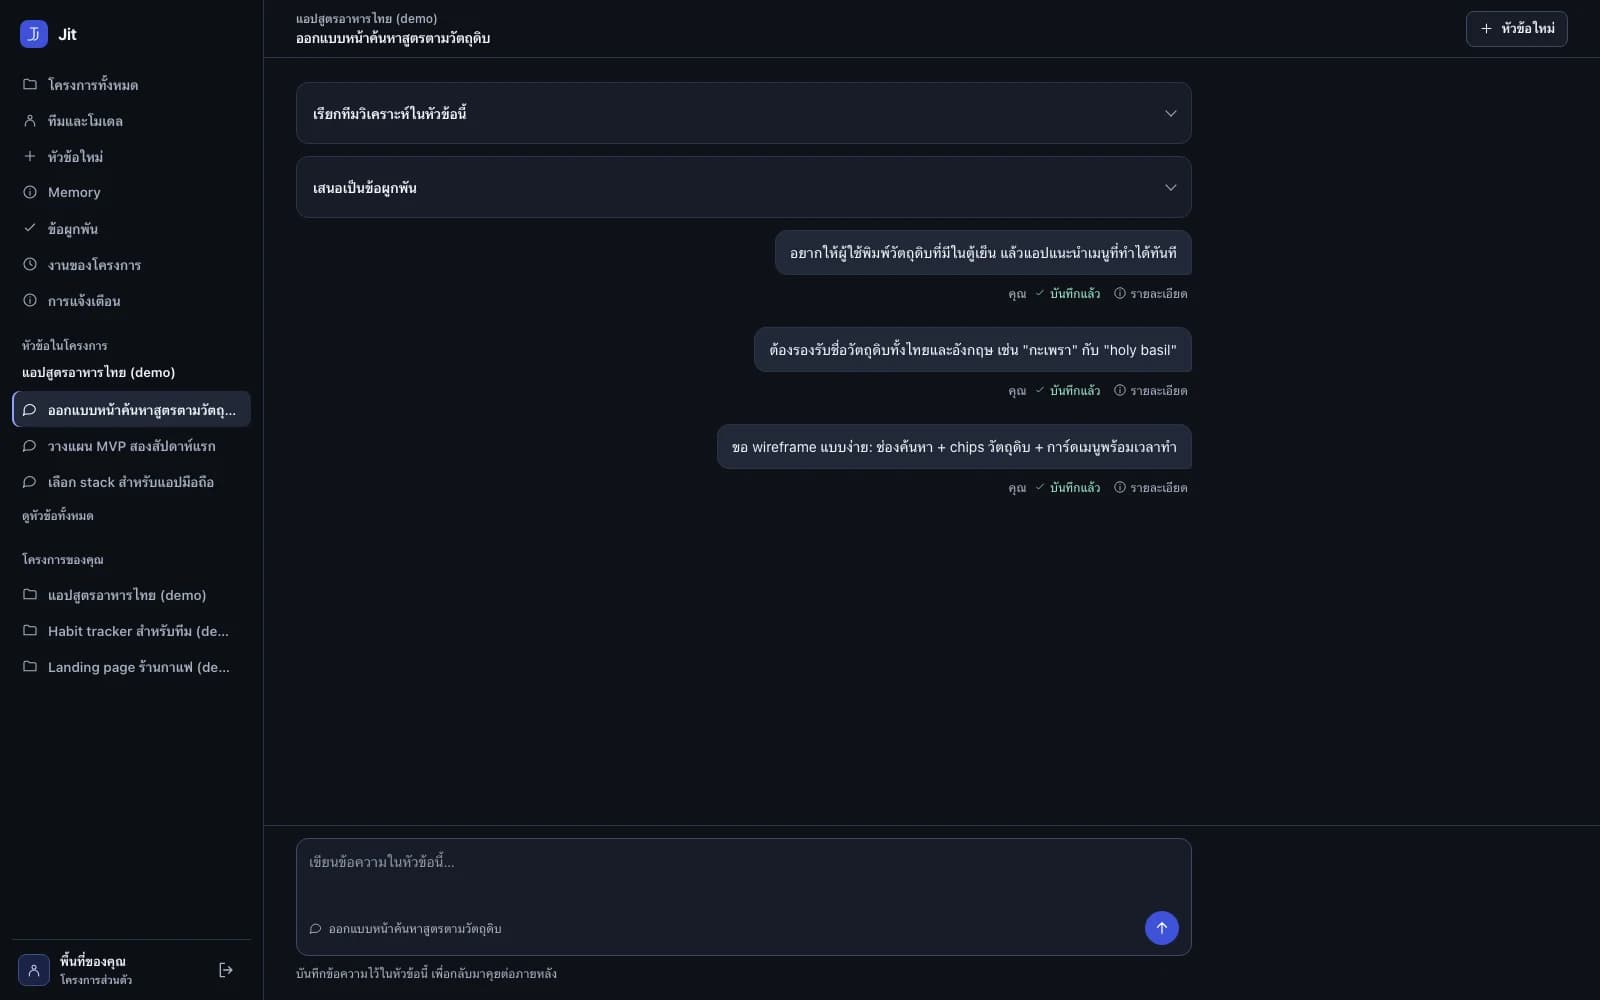The height and width of the screenshot is (1000, 1600).
Task: Expand the เรียกทีมวิเคราะห์ในหัวข้อนี้ panel
Action: 744,113
